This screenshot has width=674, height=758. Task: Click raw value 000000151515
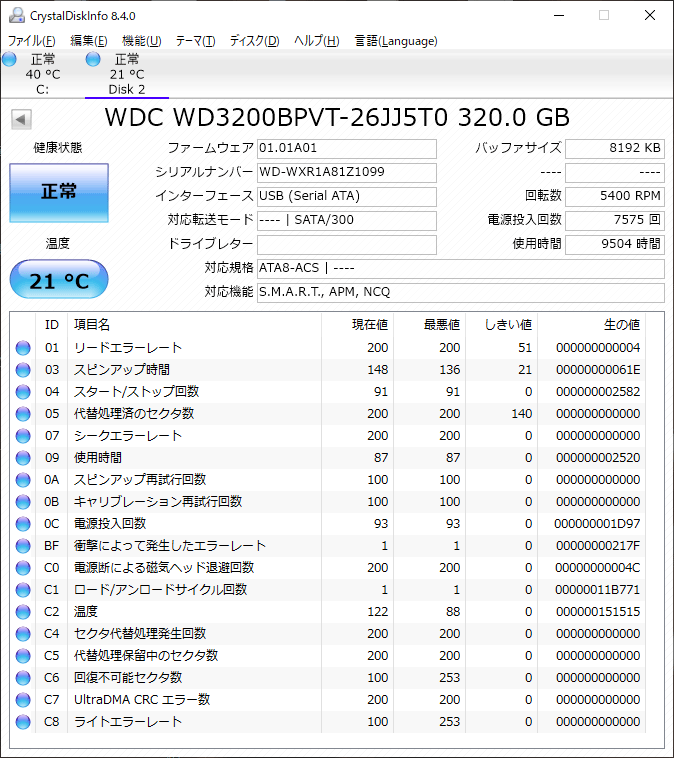[x=598, y=612]
